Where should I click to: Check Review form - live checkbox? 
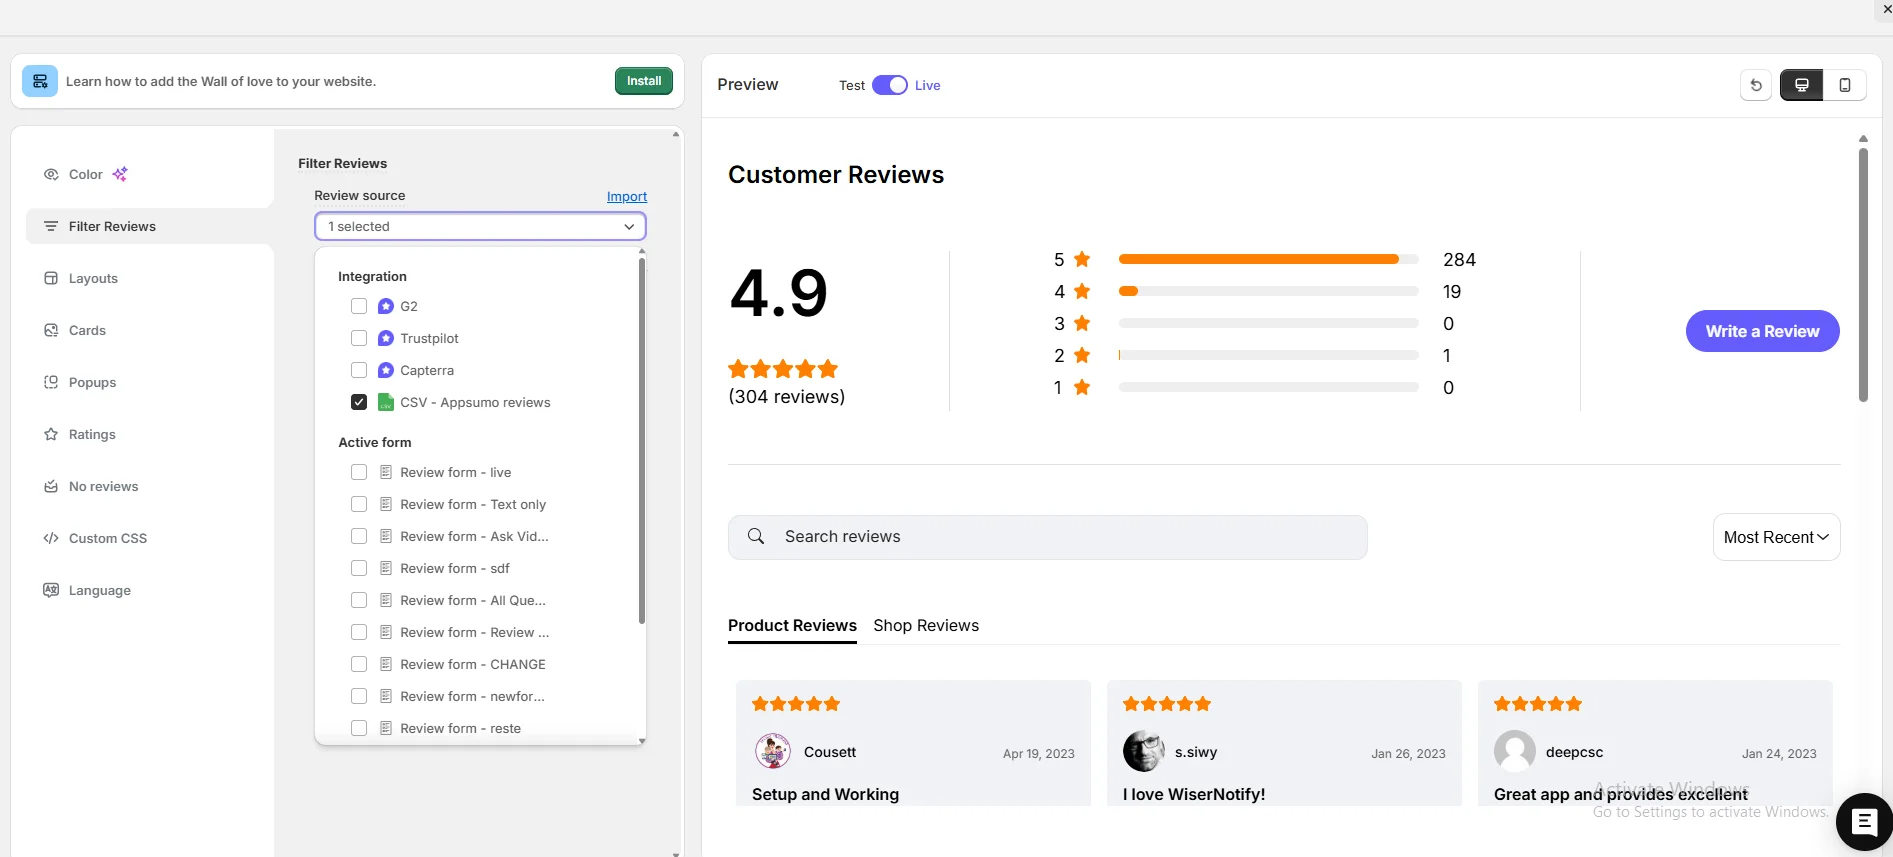359,472
